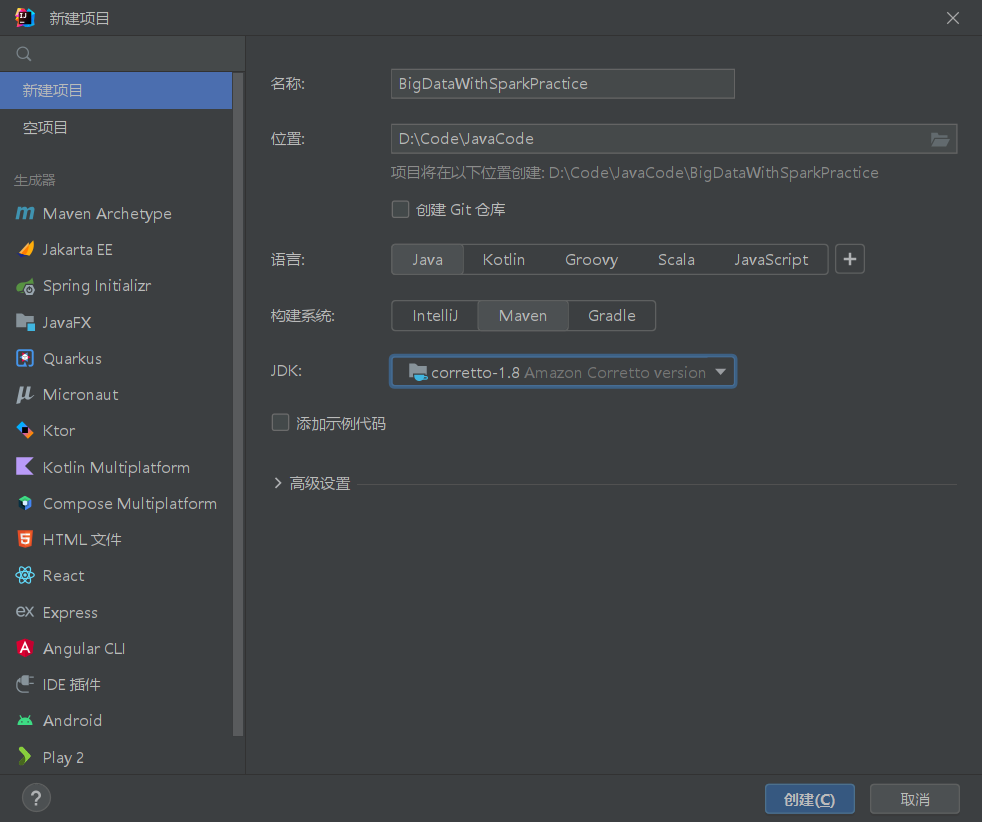Add another language with plus button
This screenshot has width=982, height=822.
tap(850, 260)
